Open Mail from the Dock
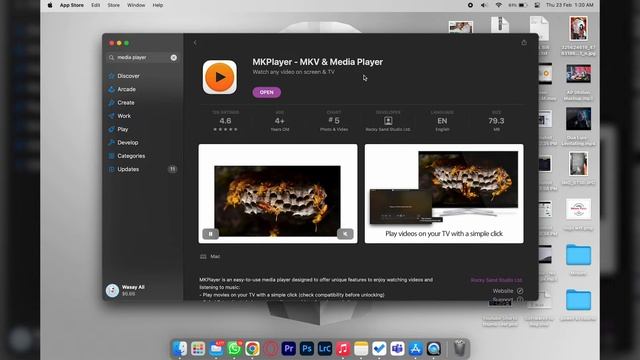 tap(216, 349)
